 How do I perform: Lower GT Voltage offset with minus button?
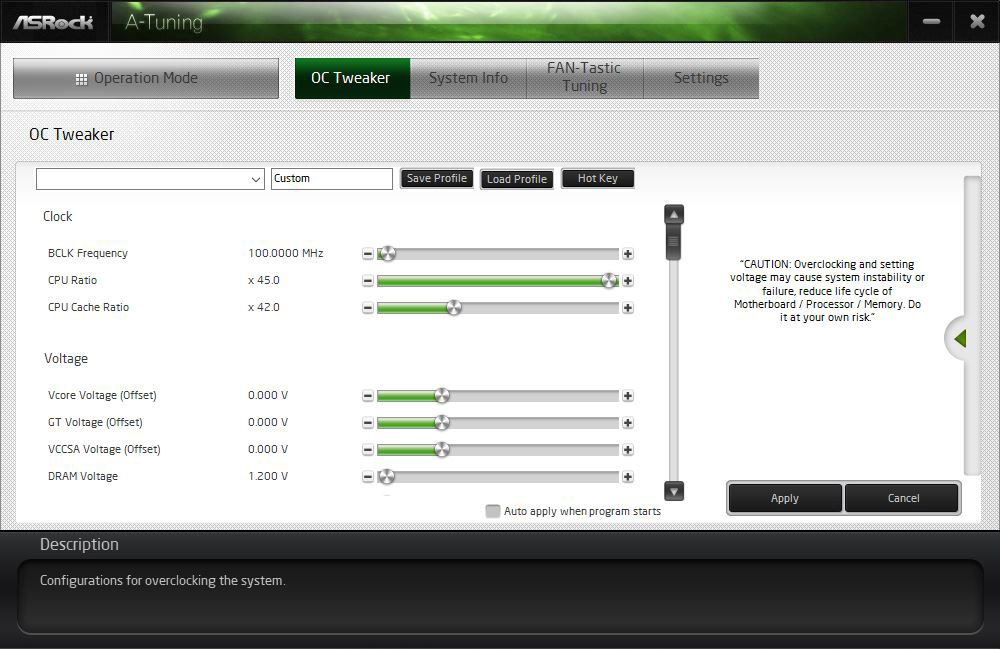tap(367, 423)
